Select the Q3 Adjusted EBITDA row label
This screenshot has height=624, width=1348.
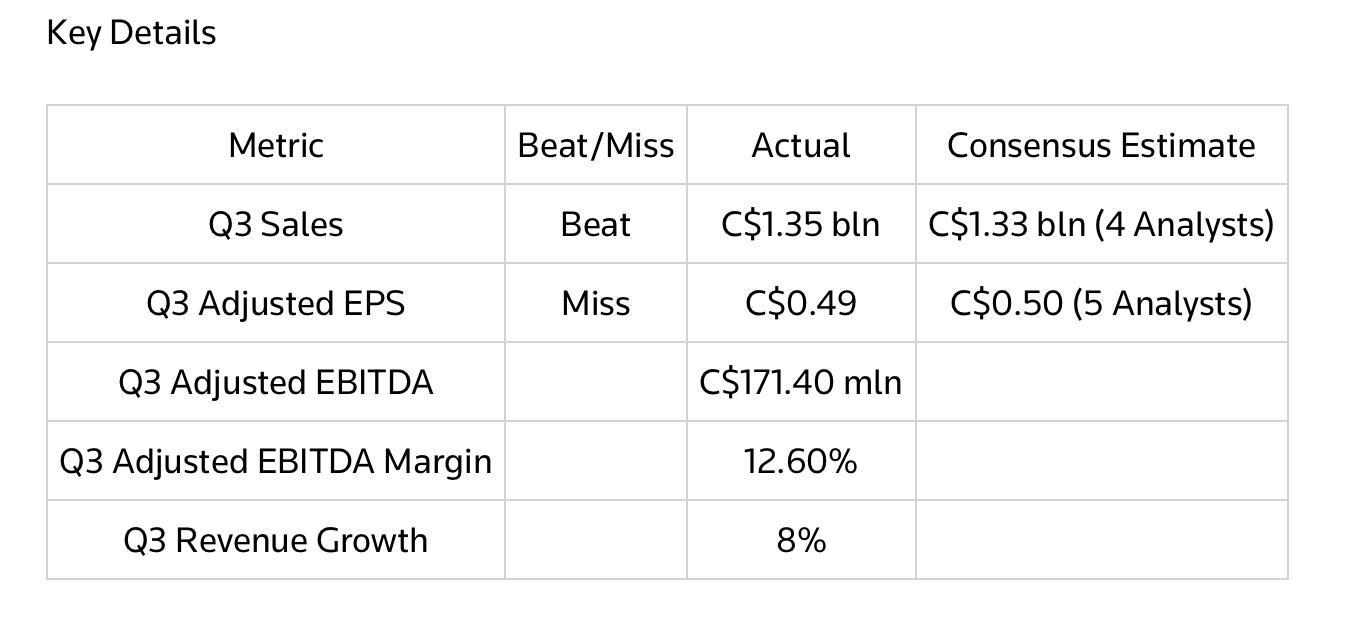276,382
